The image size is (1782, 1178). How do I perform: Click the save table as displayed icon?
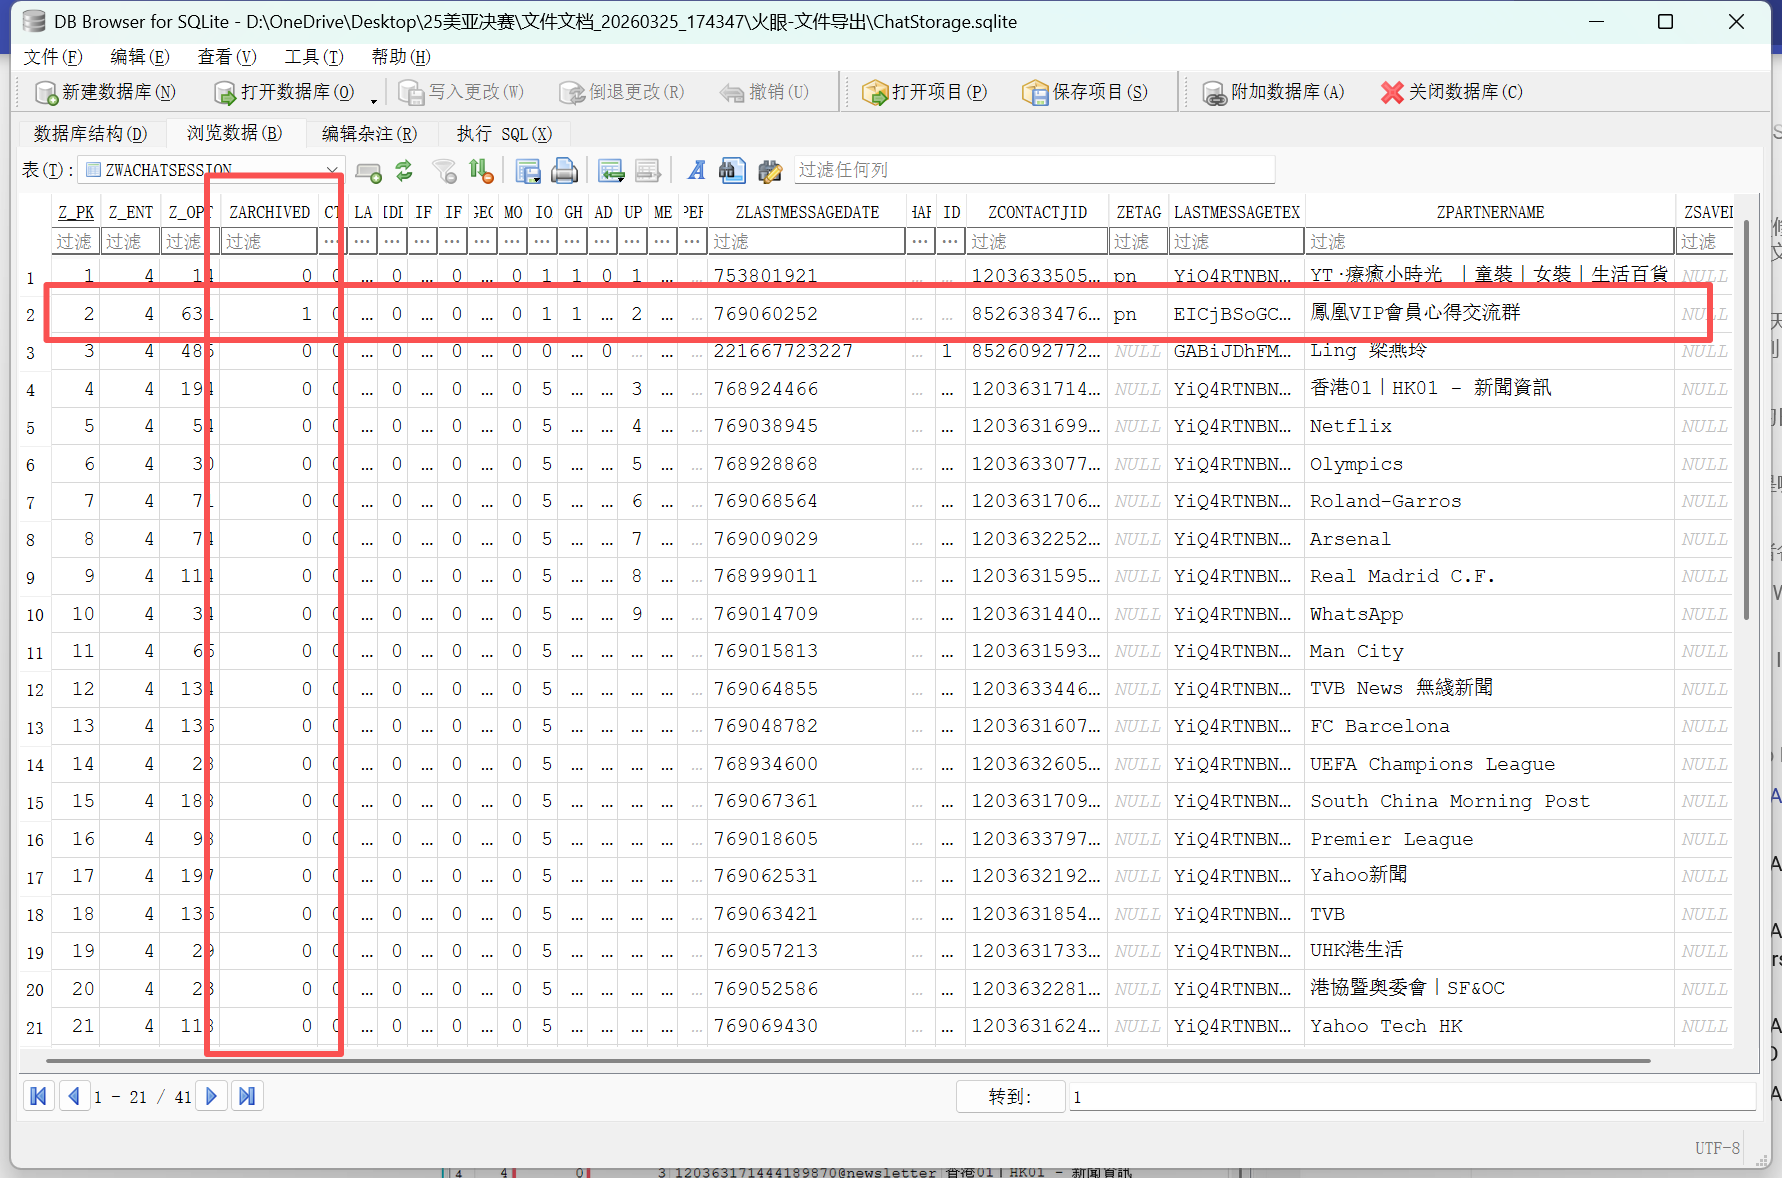point(528,171)
